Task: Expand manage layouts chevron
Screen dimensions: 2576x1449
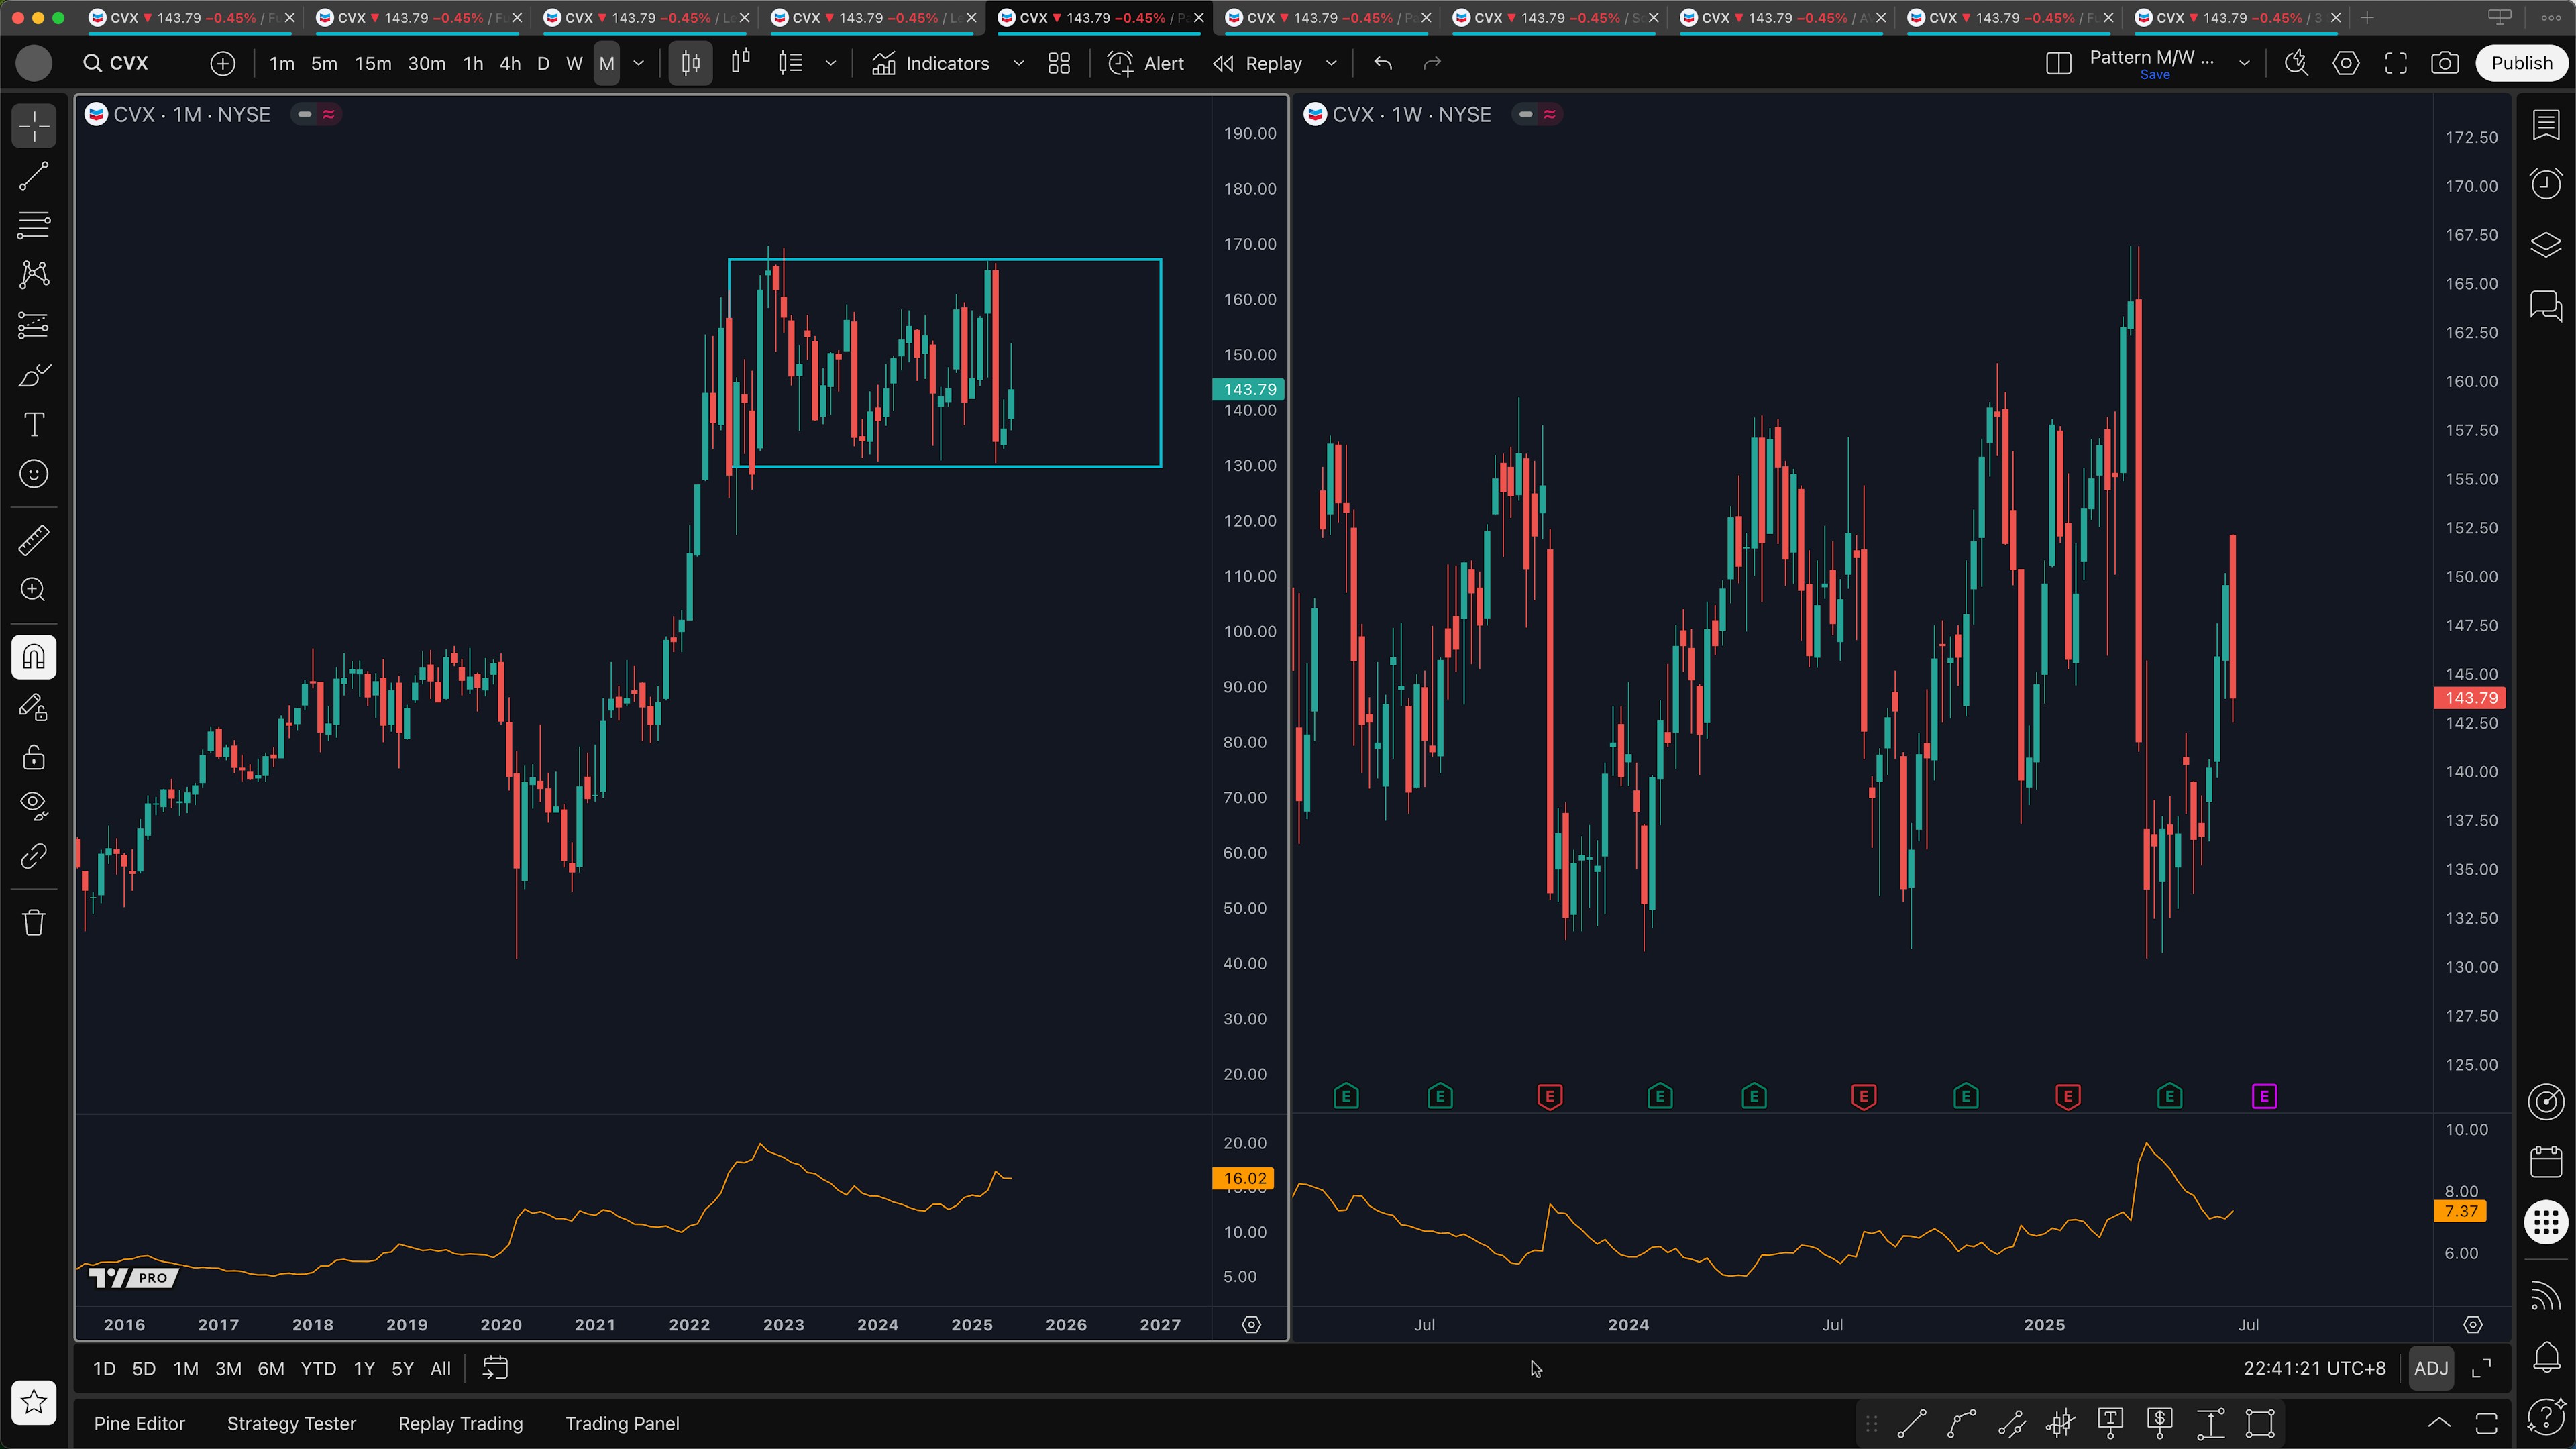Action: tap(2244, 63)
